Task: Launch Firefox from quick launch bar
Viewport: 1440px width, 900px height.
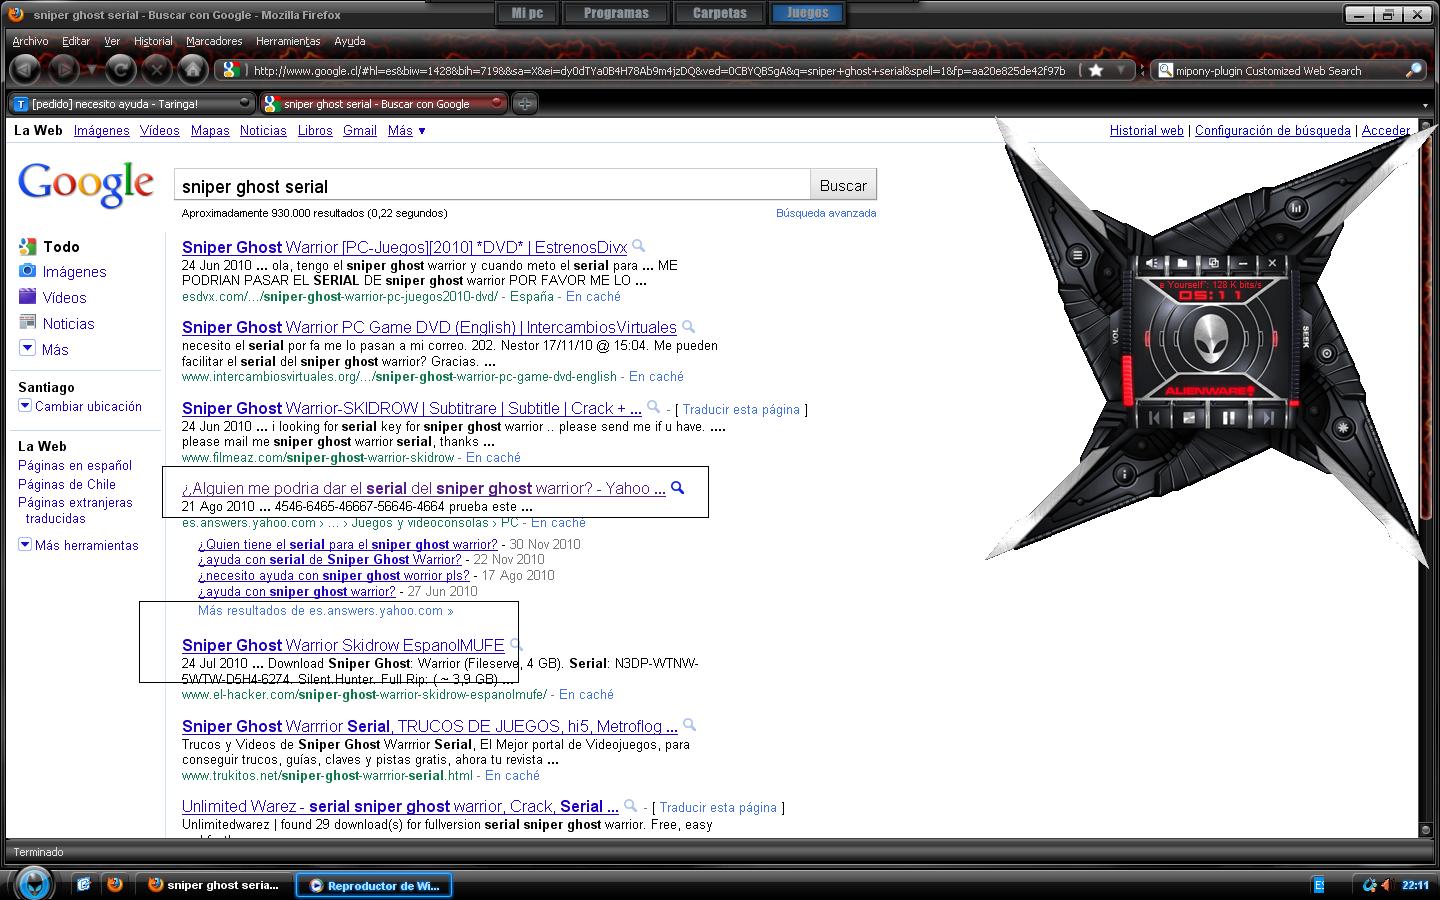Action: click(x=115, y=884)
